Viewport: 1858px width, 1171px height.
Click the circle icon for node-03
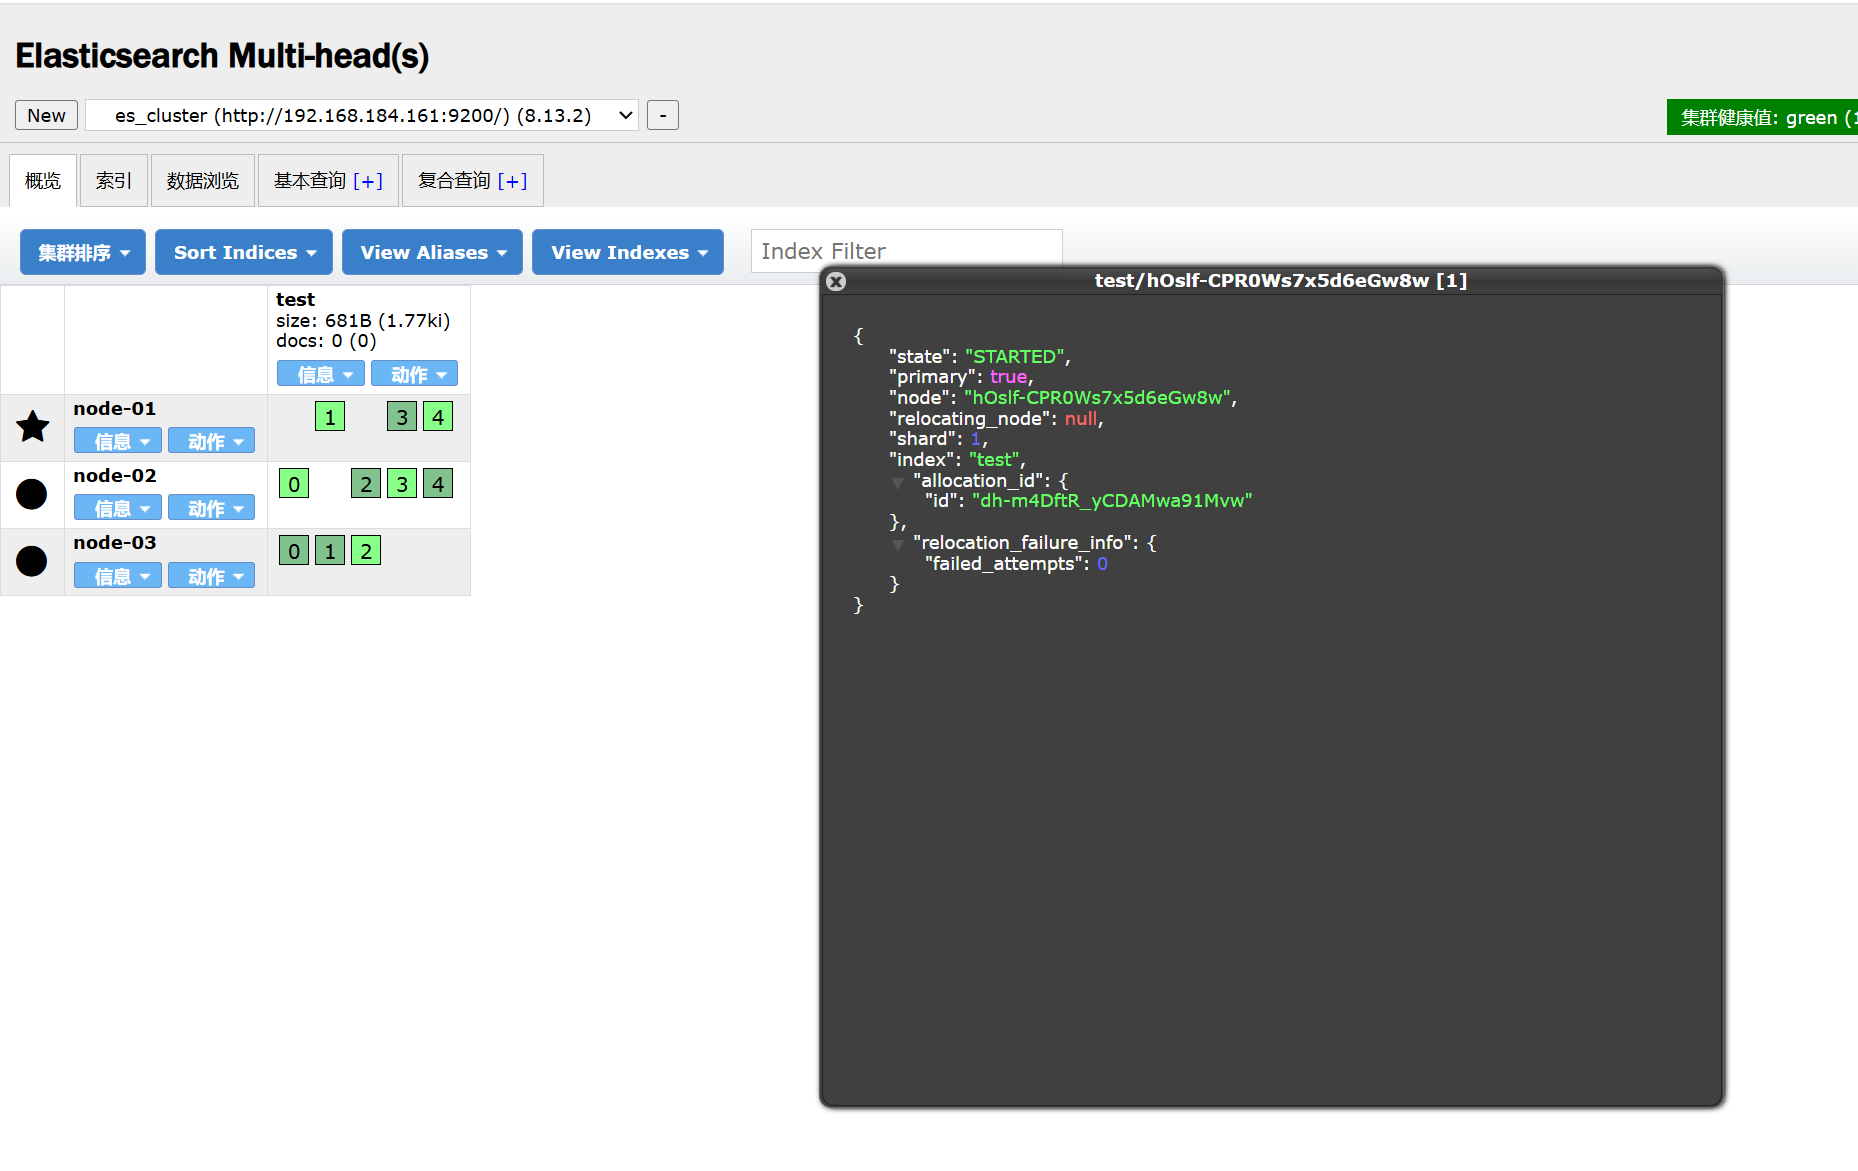pos(32,561)
